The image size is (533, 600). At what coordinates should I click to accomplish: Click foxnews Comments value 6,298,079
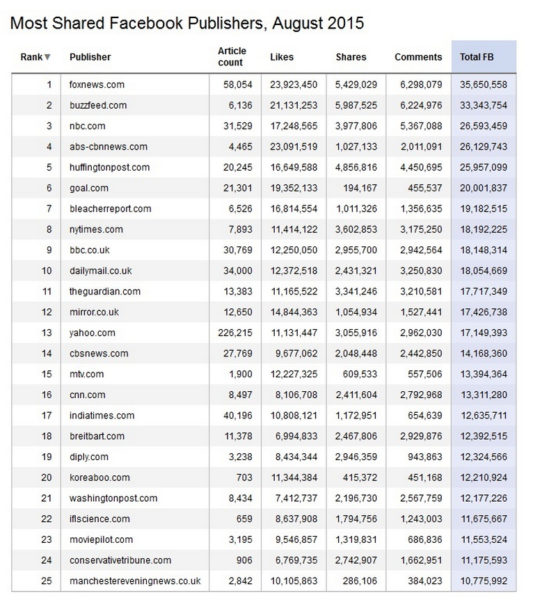click(421, 85)
